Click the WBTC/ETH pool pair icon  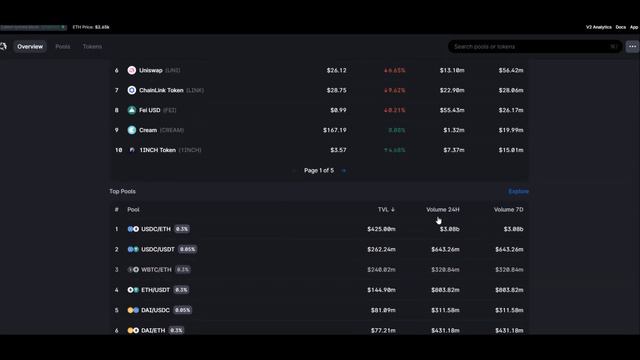pos(133,270)
